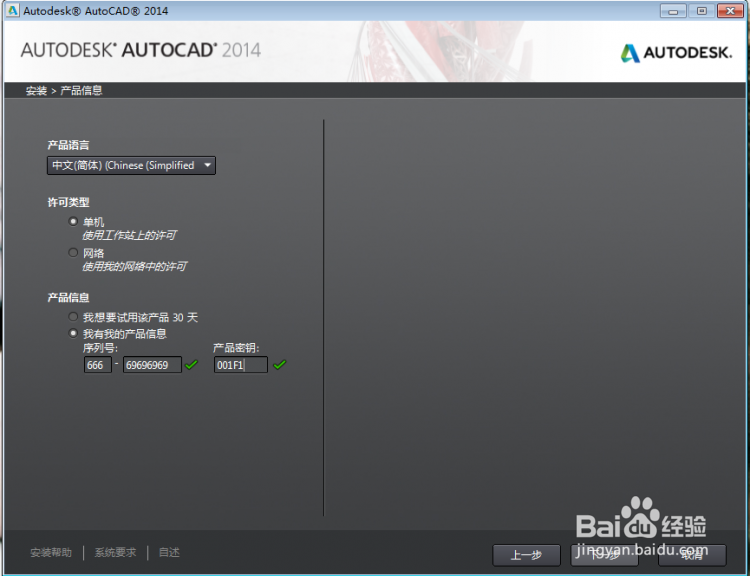Click the serial number field 69696969
Viewport: 750px width, 576px height.
coord(152,365)
